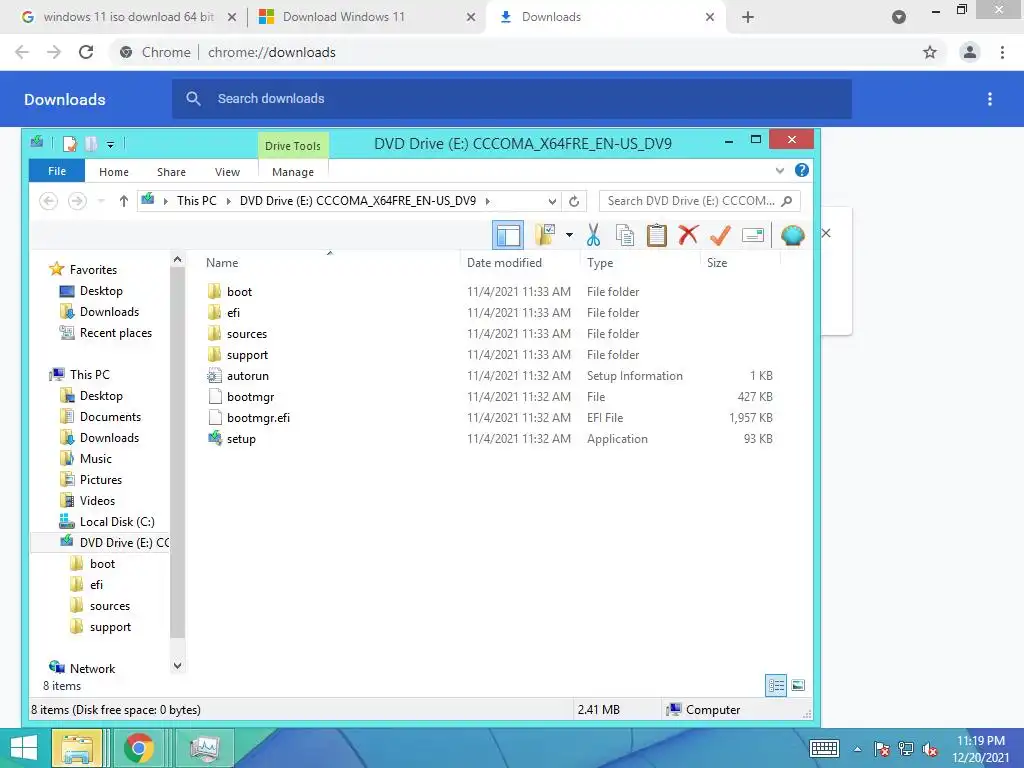Click the Copy pages icon
1024x768 pixels.
(625, 234)
